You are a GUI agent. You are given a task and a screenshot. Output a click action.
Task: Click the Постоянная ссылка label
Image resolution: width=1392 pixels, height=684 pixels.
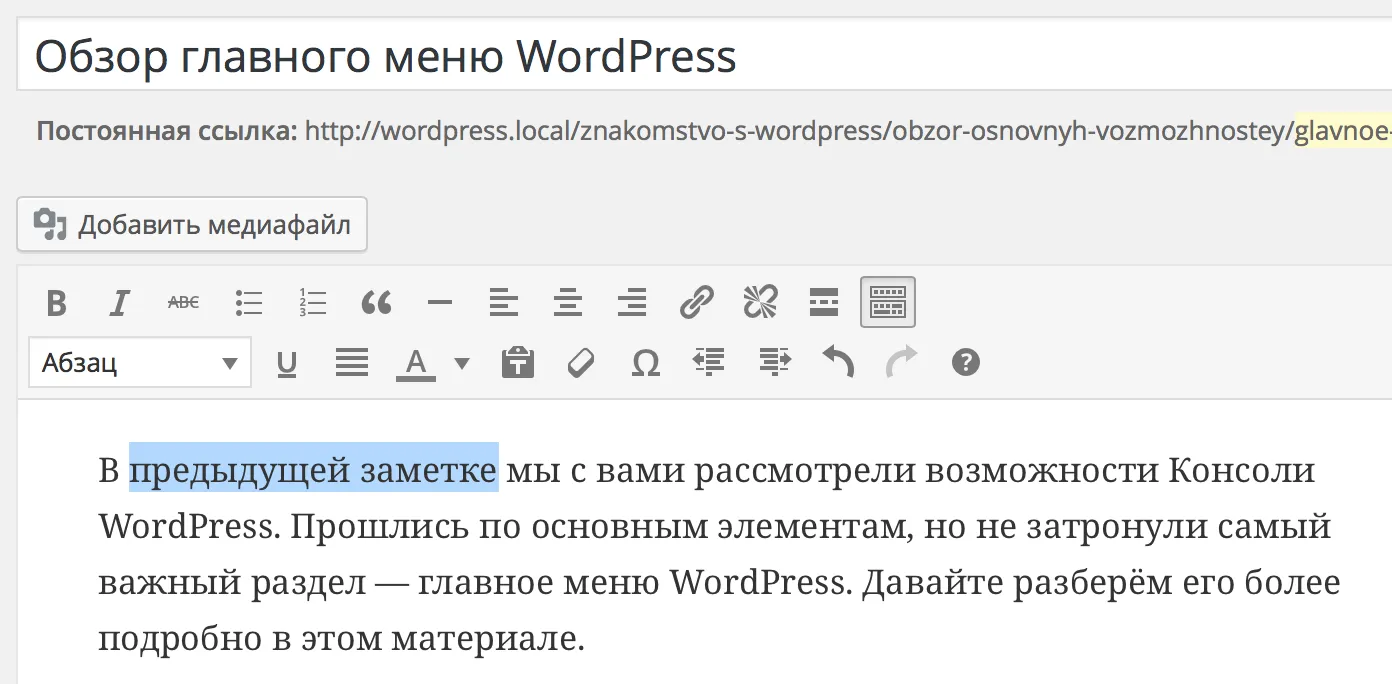pos(167,131)
